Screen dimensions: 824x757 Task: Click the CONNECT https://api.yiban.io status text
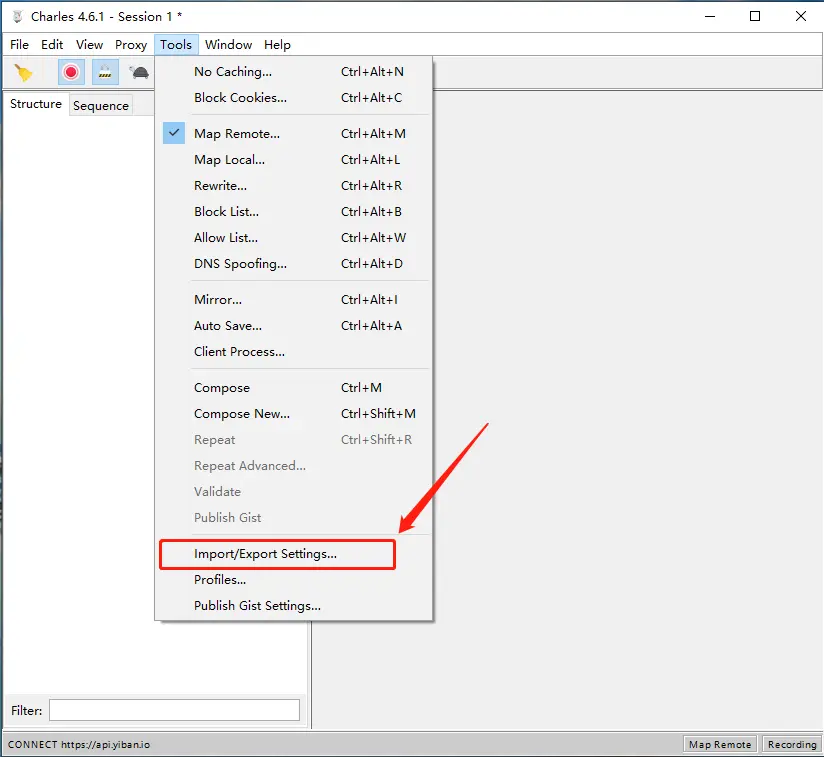pos(79,744)
